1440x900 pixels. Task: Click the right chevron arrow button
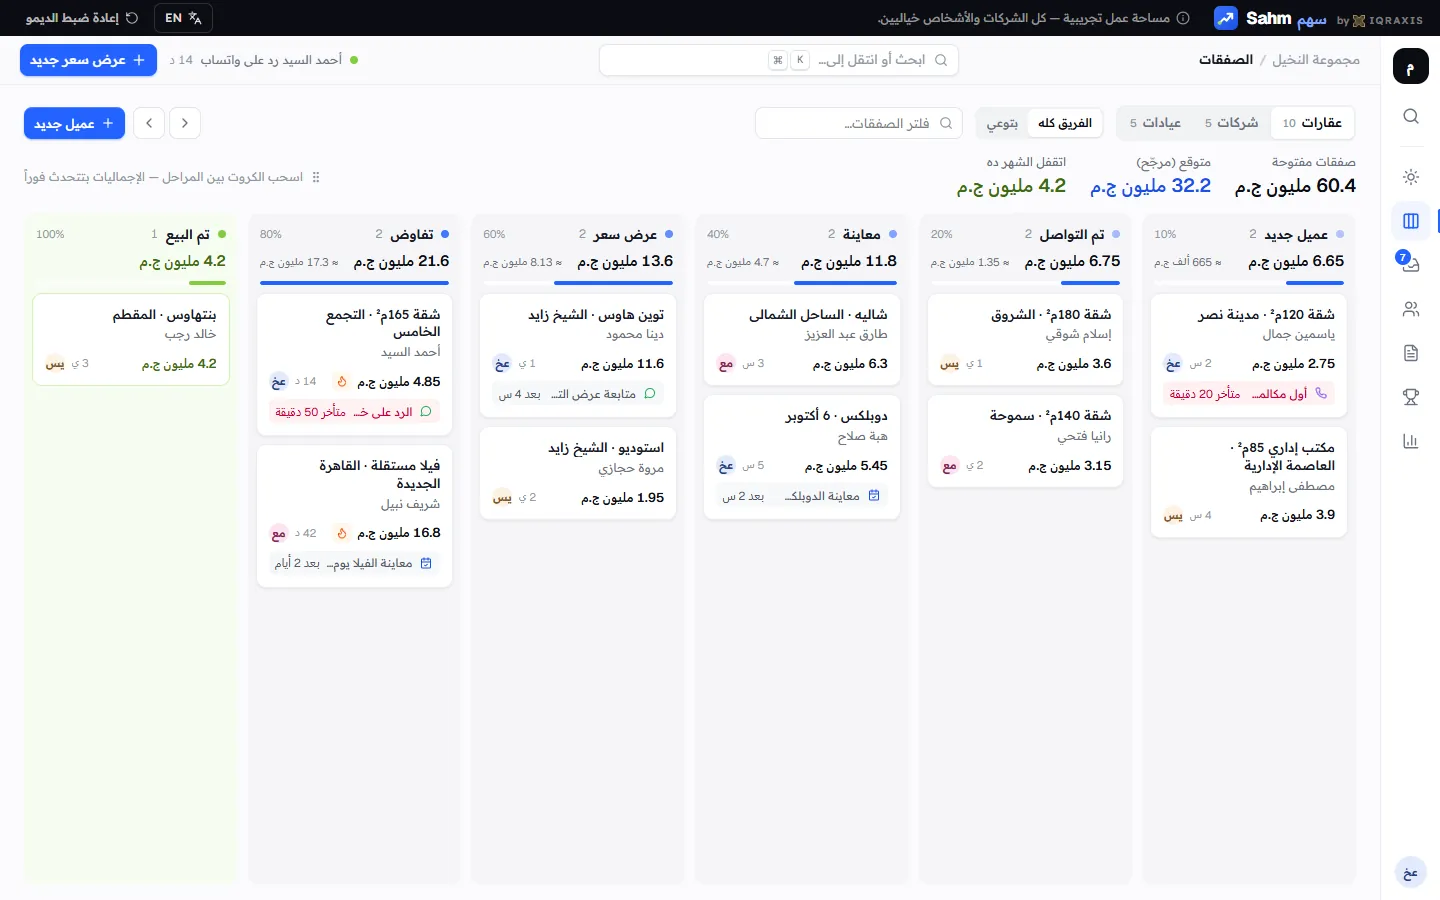185,123
